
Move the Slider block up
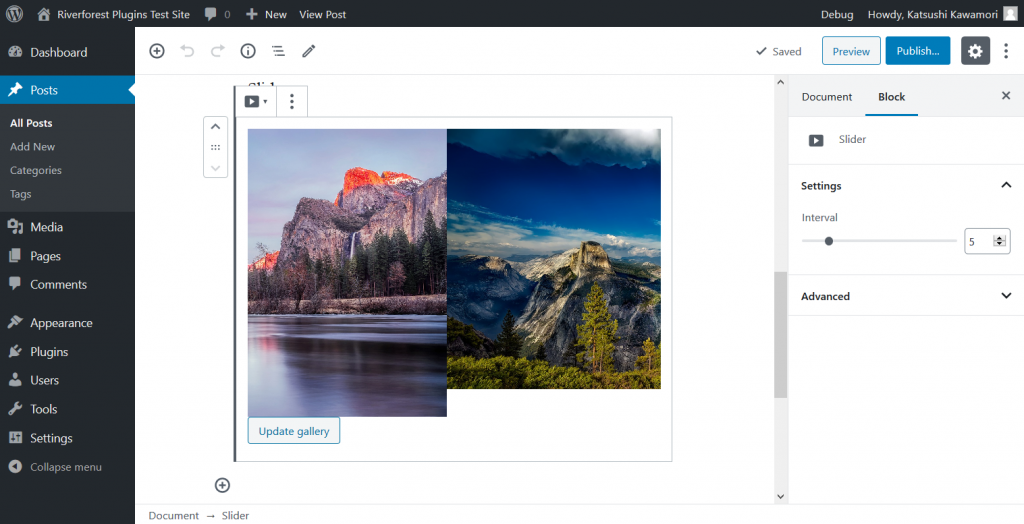(x=215, y=128)
